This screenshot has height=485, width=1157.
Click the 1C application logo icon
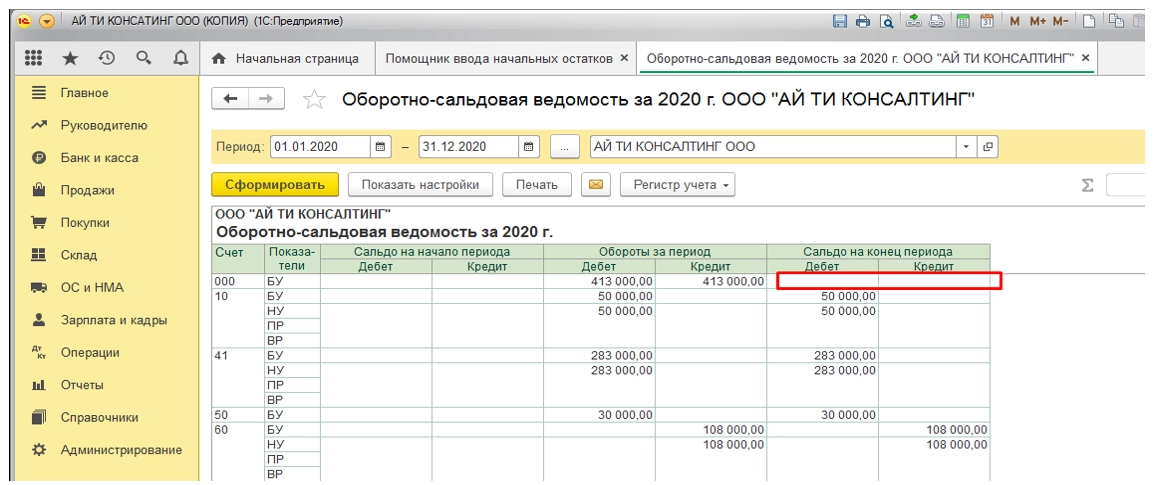(24, 21)
